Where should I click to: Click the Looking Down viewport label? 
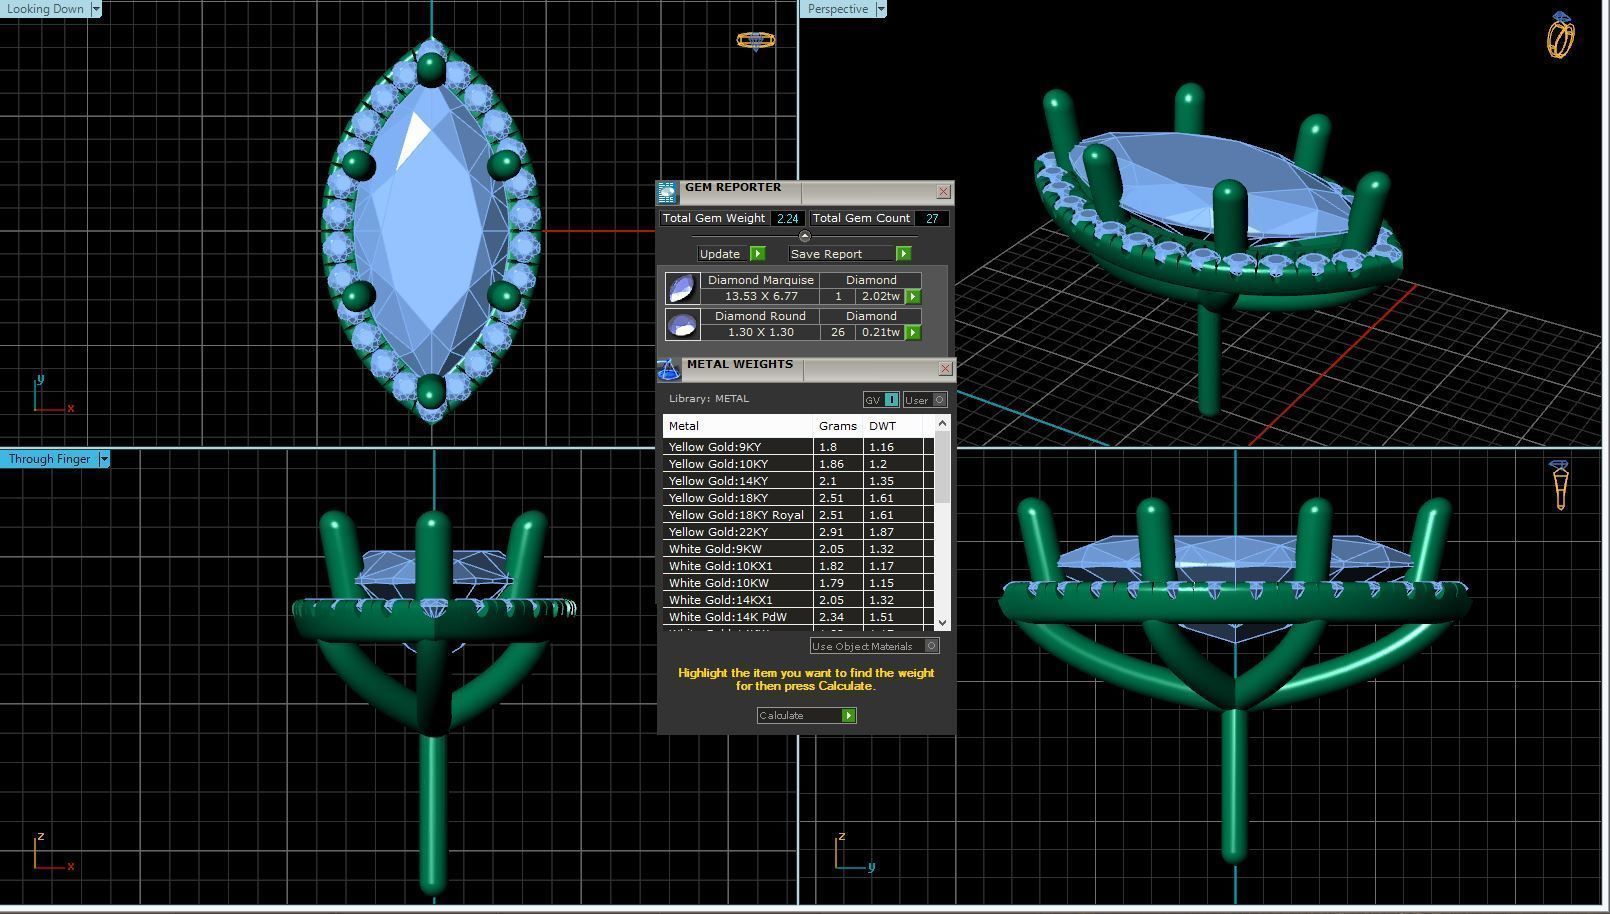click(x=45, y=9)
